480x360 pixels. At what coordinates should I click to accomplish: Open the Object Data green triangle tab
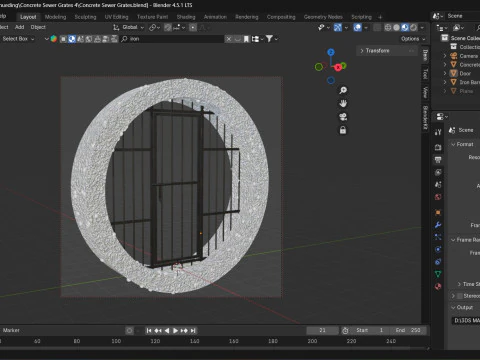(x=438, y=274)
